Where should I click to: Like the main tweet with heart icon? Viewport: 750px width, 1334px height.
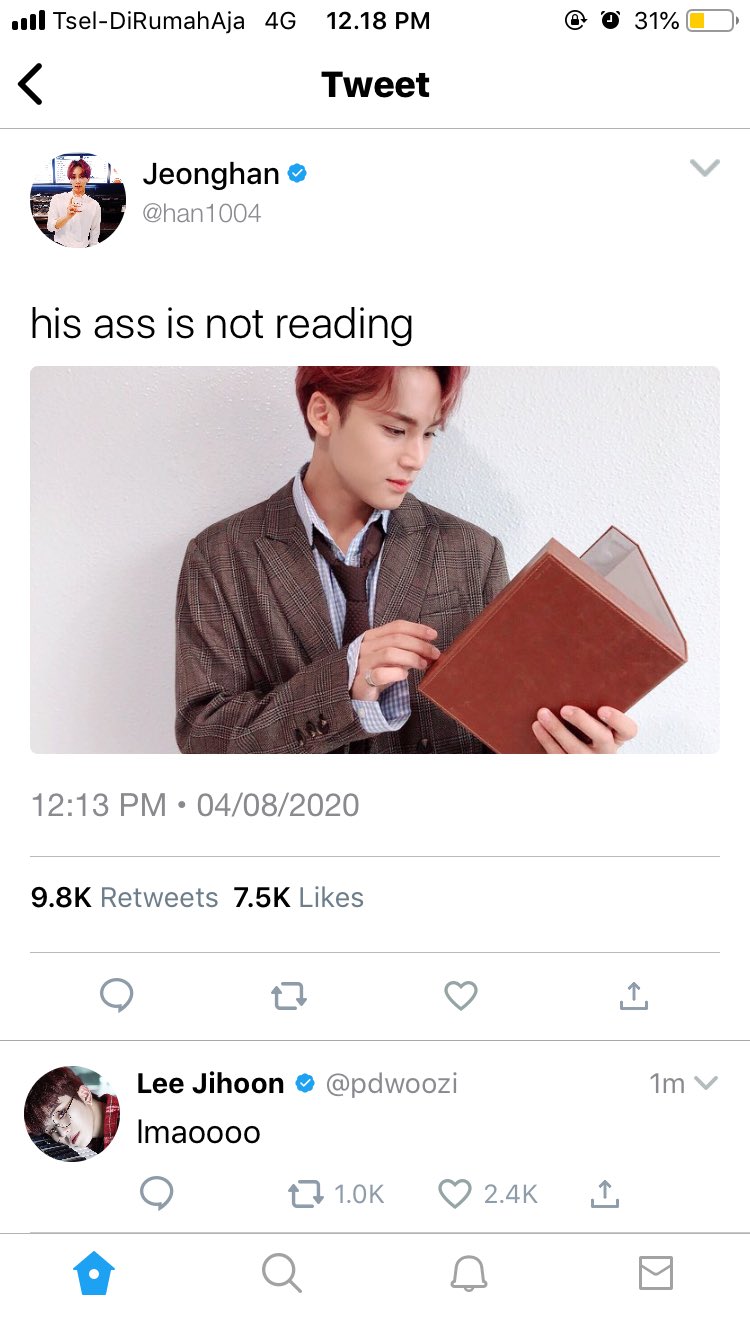461,995
